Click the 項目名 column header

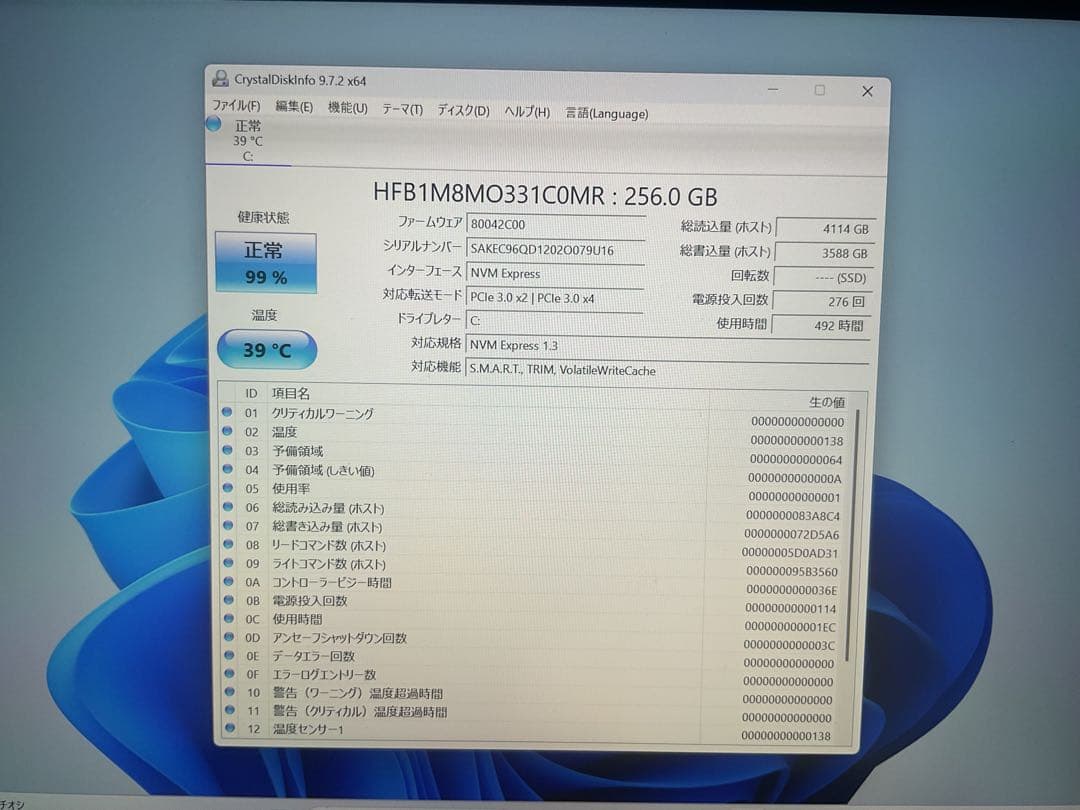click(291, 394)
